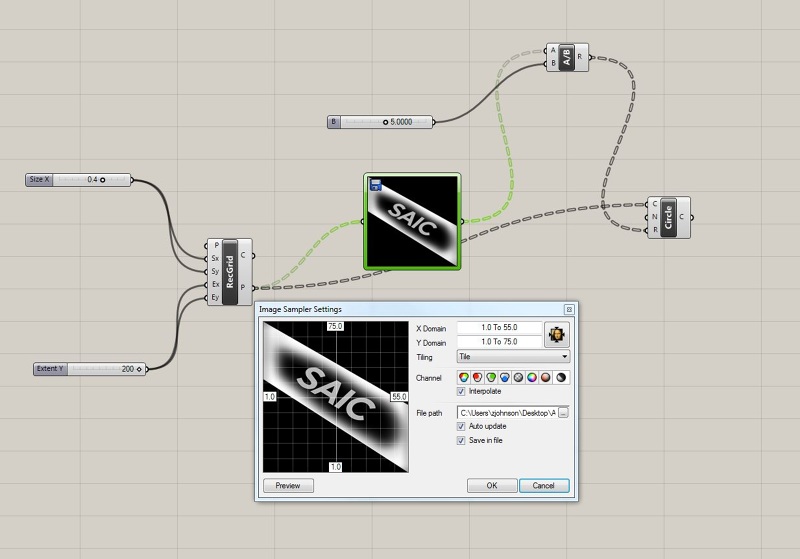This screenshot has height=559, width=800.
Task: Disable the Auto update checkbox
Action: (x=461, y=426)
